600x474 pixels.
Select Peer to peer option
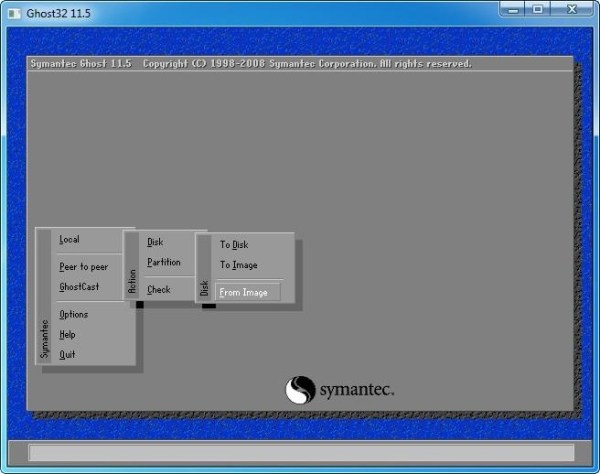pyautogui.click(x=83, y=267)
